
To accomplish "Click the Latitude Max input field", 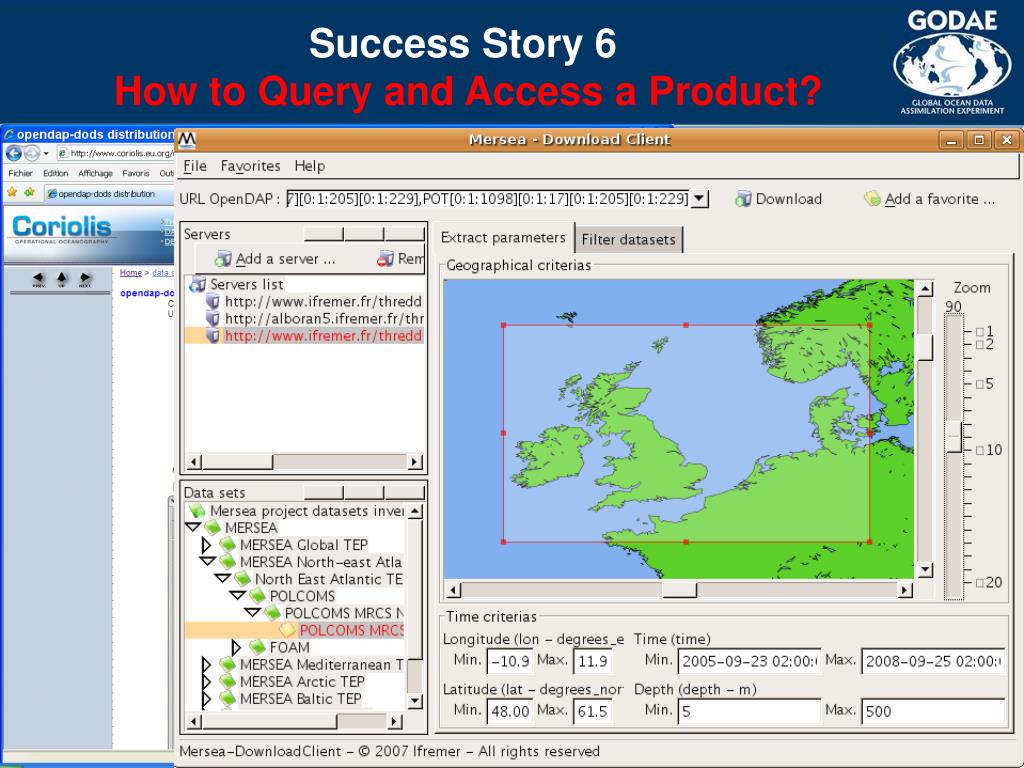I will (x=593, y=711).
